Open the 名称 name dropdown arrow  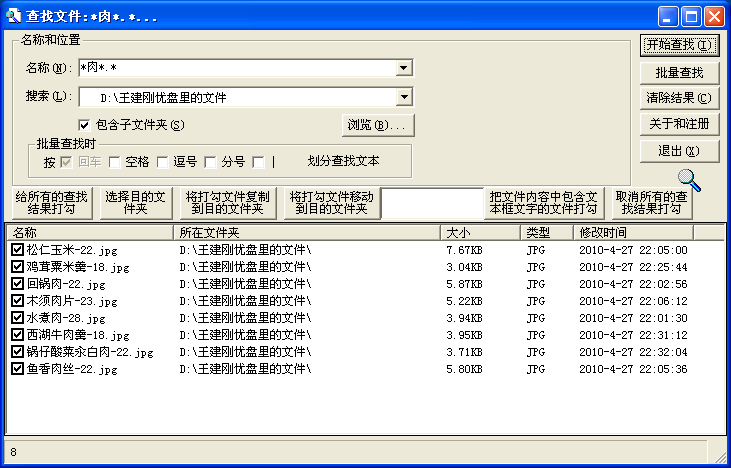pyautogui.click(x=404, y=68)
